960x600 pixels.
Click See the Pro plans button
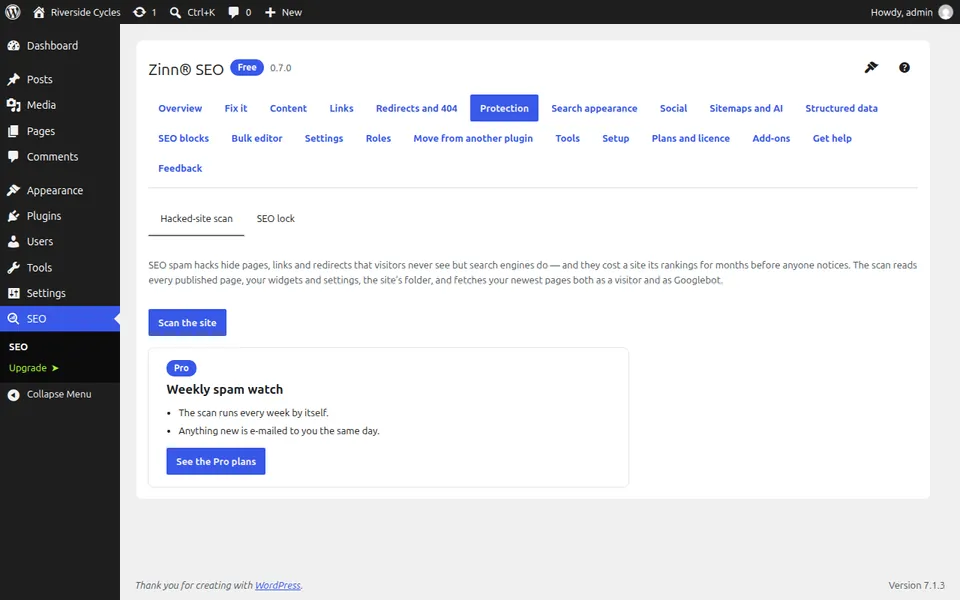(x=216, y=462)
